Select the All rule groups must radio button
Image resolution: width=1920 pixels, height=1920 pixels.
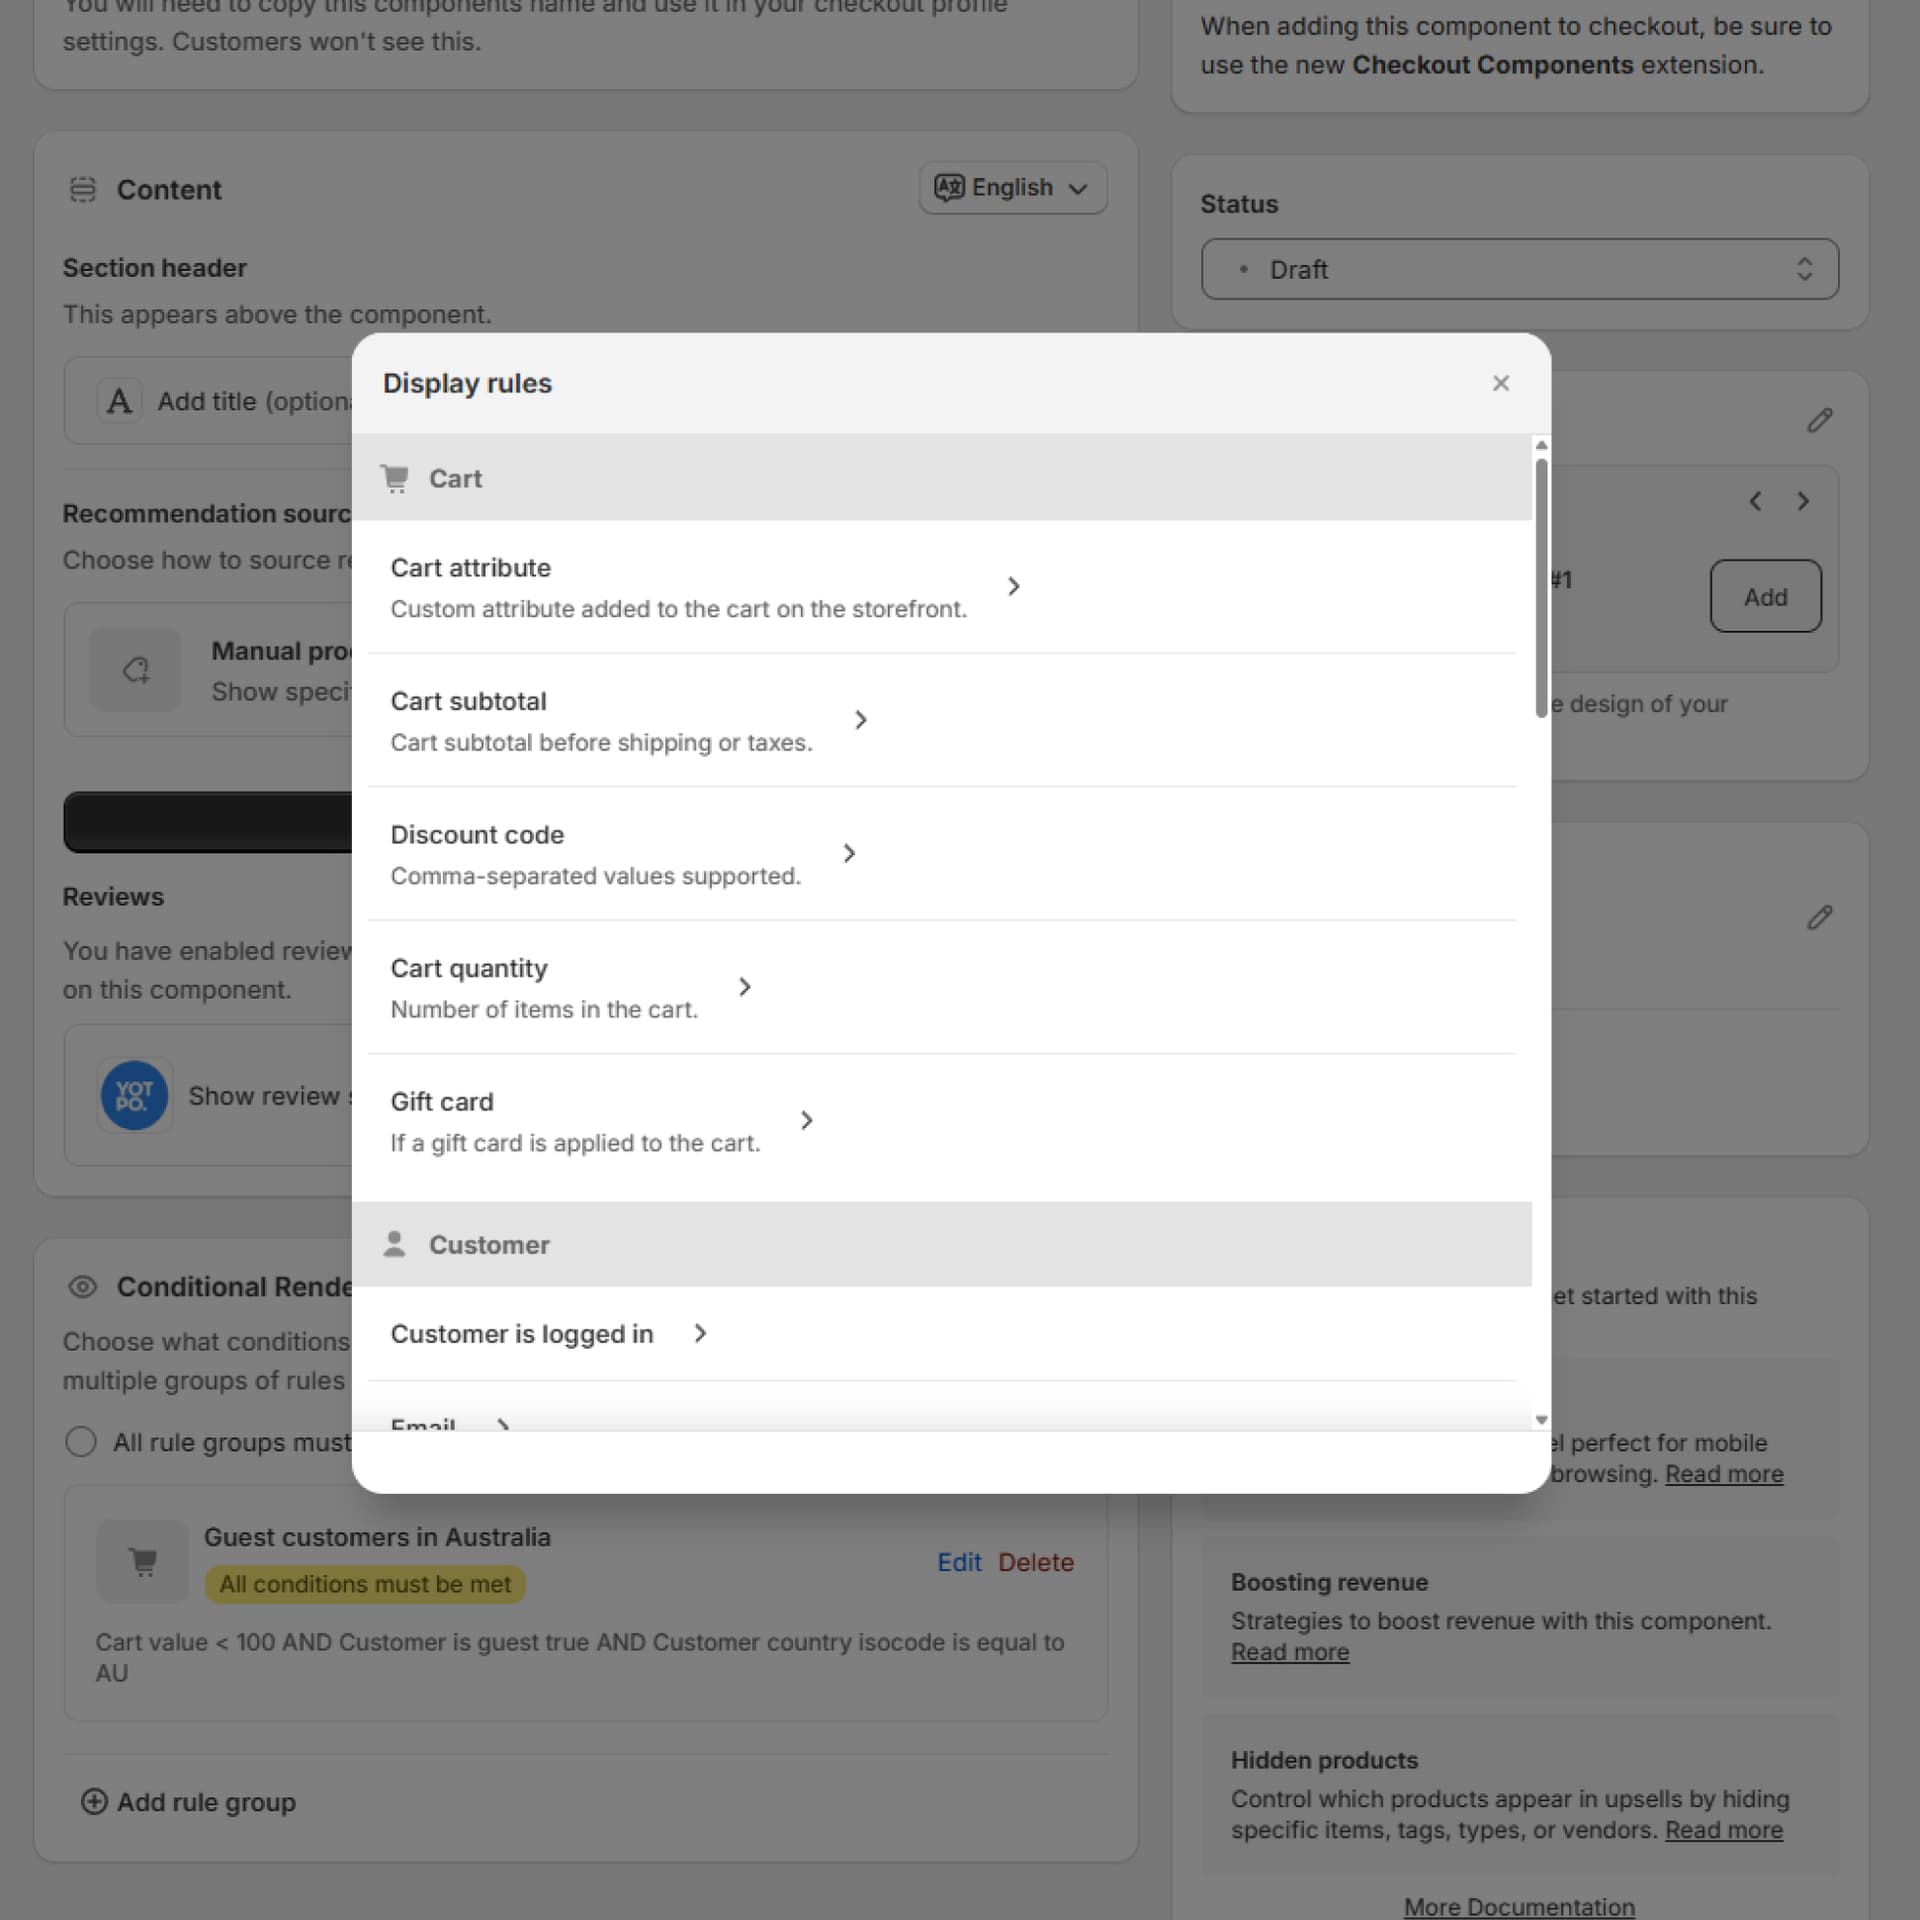tap(81, 1441)
